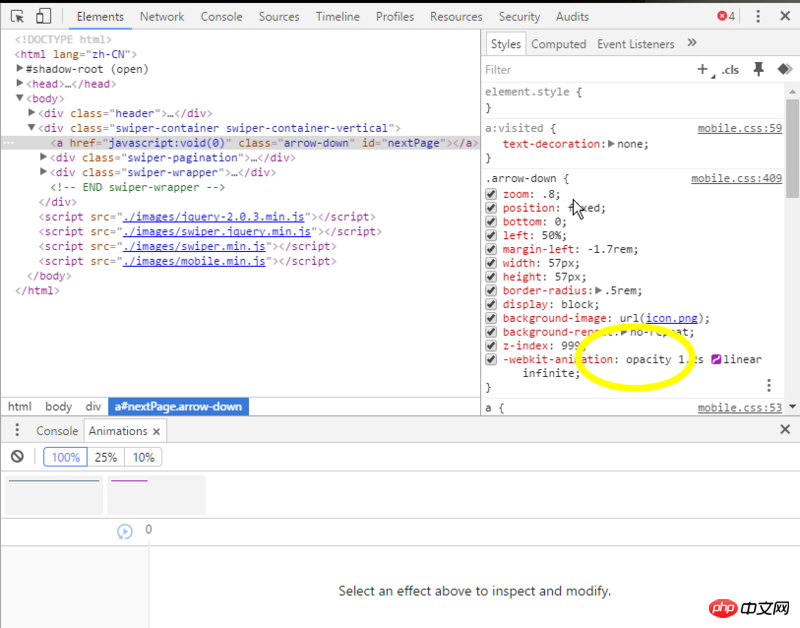
Task: Click the red error count indicator
Action: pos(726,16)
